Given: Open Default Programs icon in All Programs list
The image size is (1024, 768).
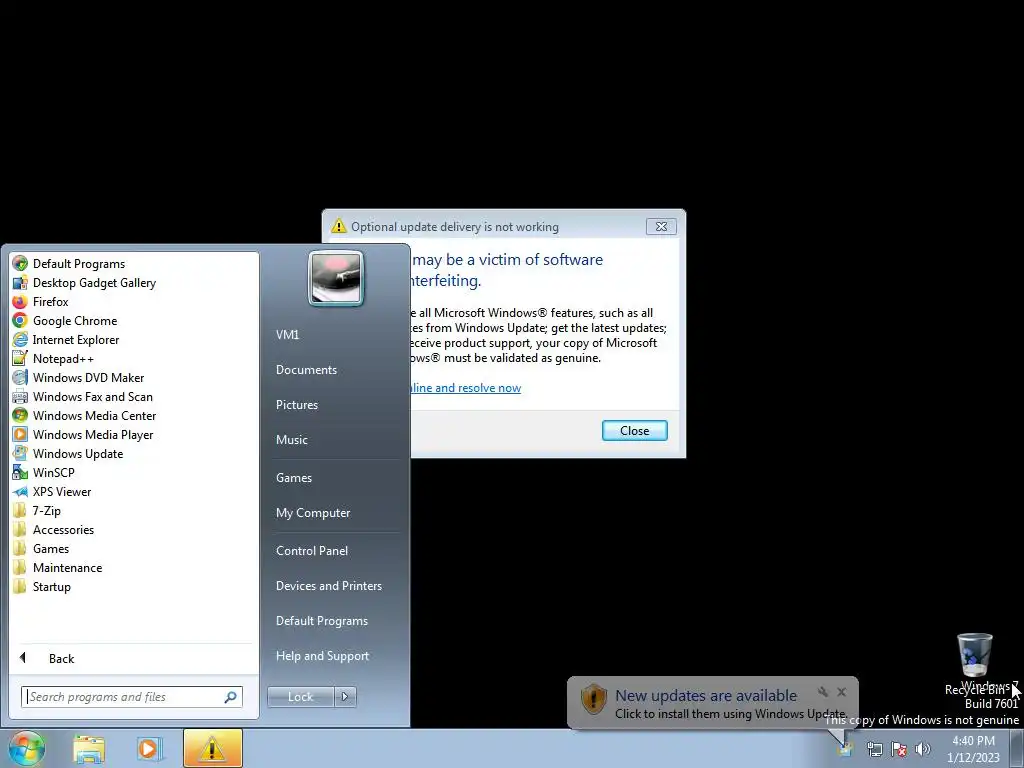Looking at the screenshot, I should pos(20,264).
